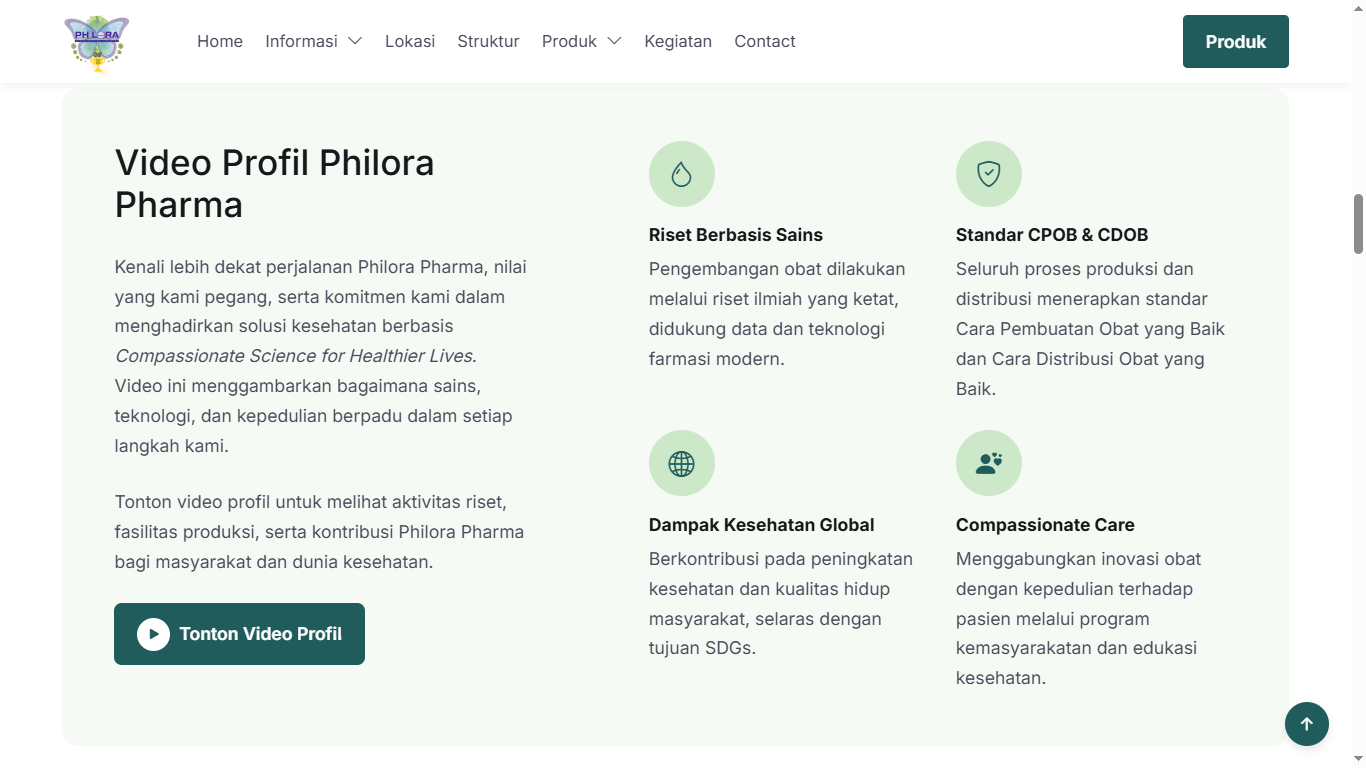This screenshot has width=1366, height=768.
Task: Click the Tonton Video Profil button
Action: pyautogui.click(x=239, y=634)
